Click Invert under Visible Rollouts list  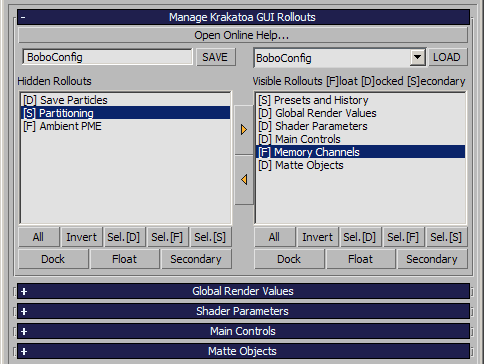point(317,237)
